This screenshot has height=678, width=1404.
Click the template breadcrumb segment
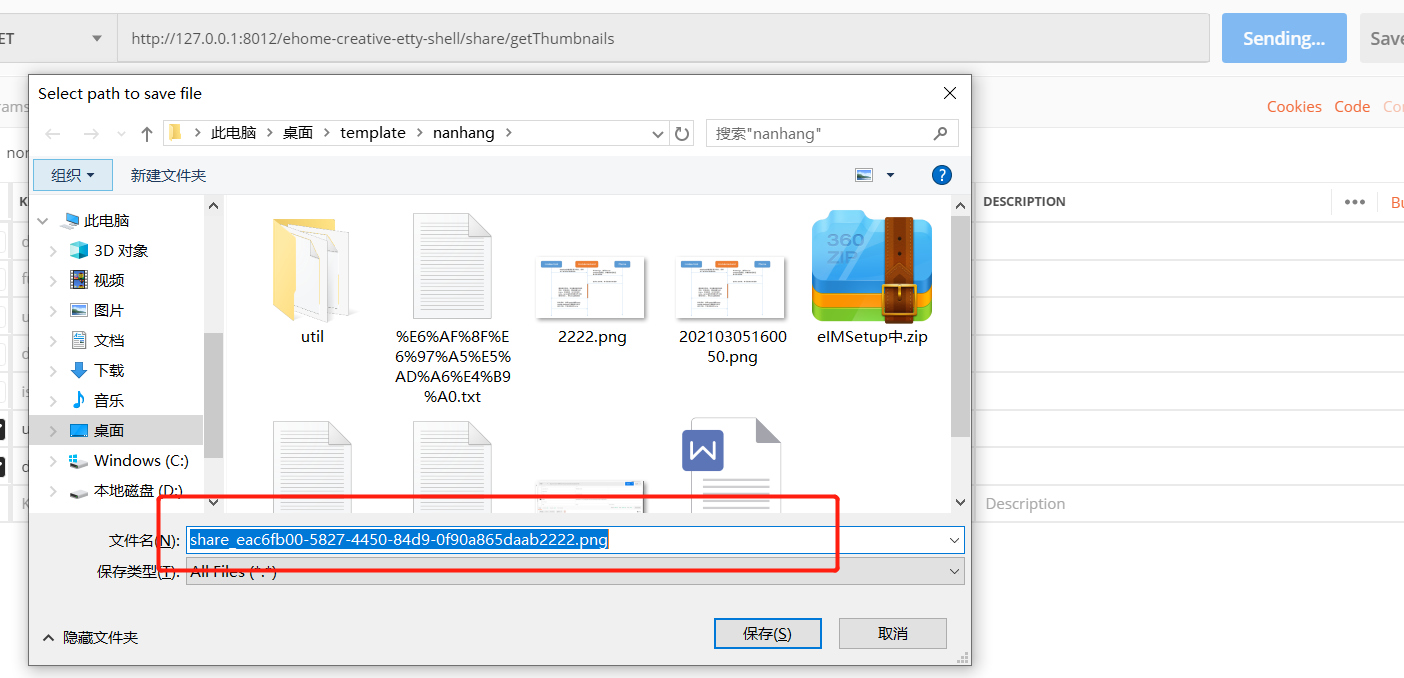point(373,133)
